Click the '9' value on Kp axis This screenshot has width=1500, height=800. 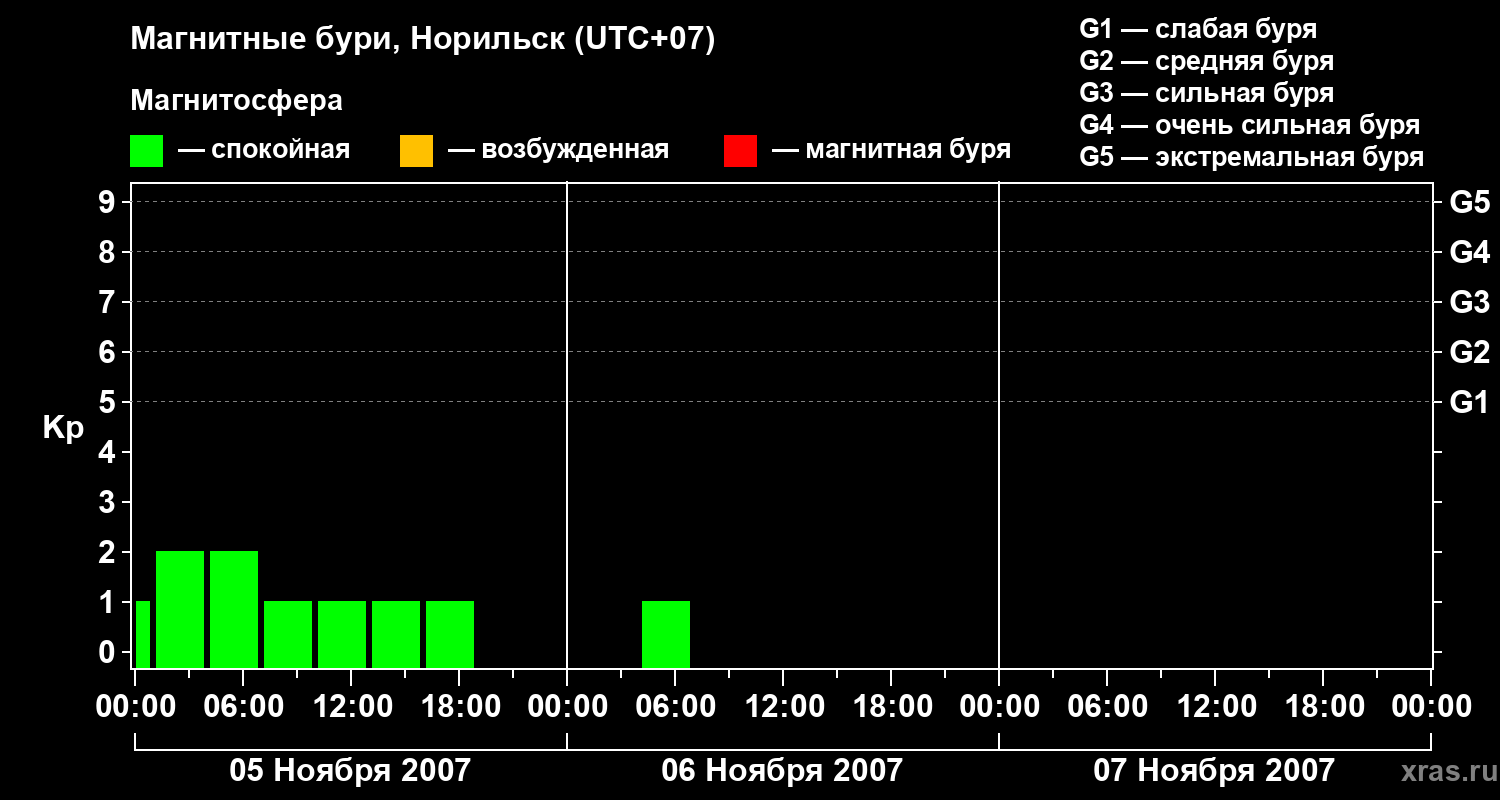pos(109,202)
